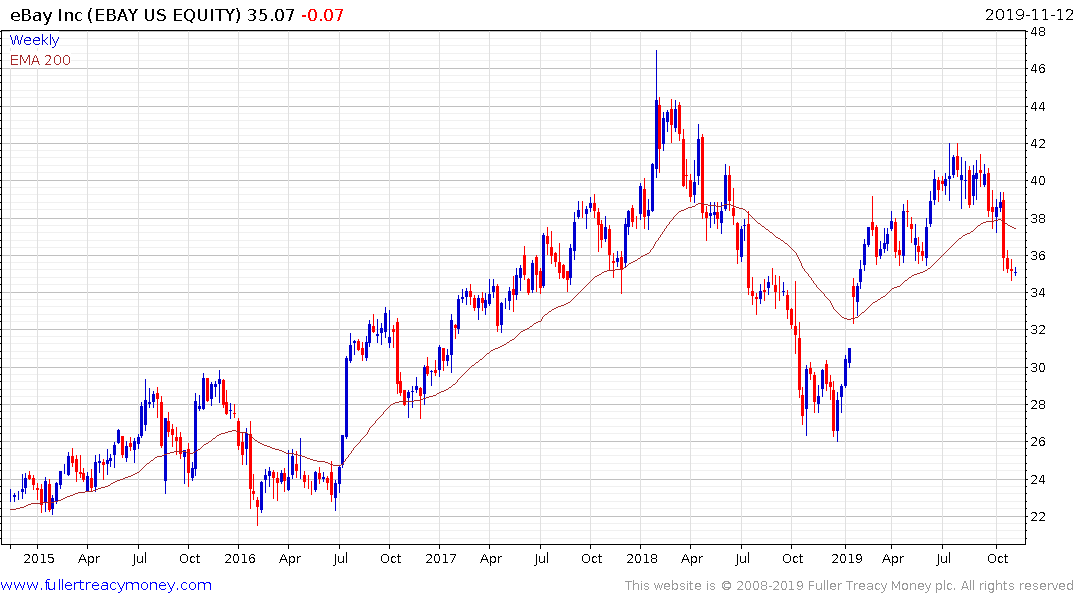Click the 30 price axis label

[x=1037, y=368]
